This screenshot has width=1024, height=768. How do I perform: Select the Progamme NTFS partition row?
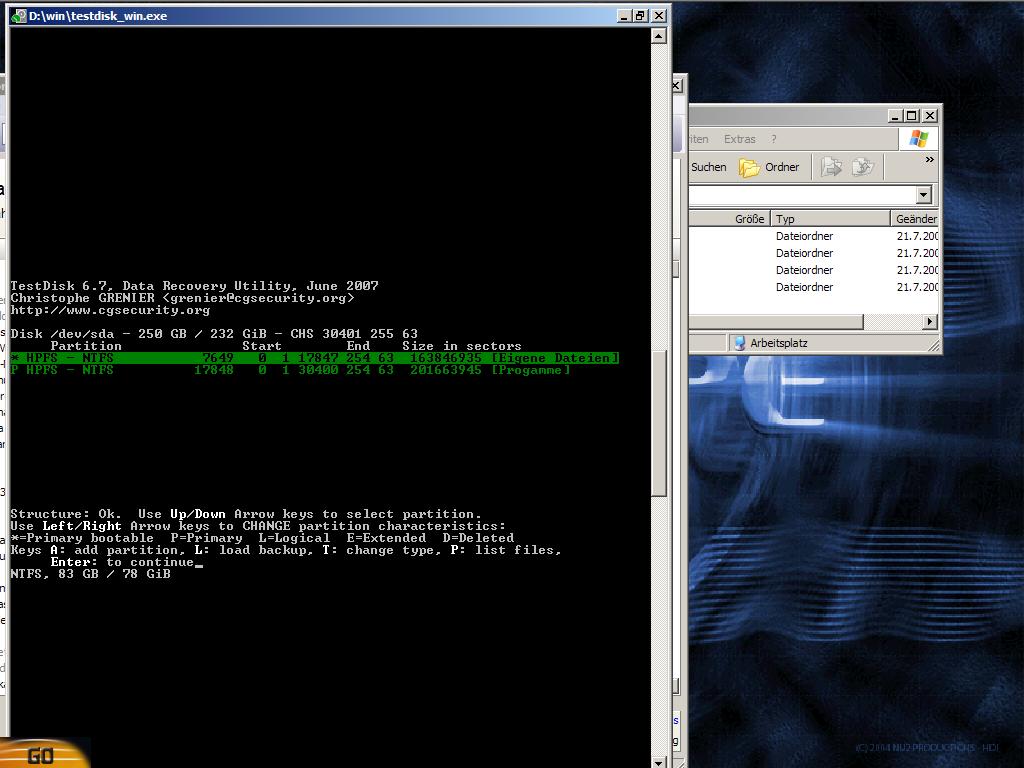tap(291, 370)
